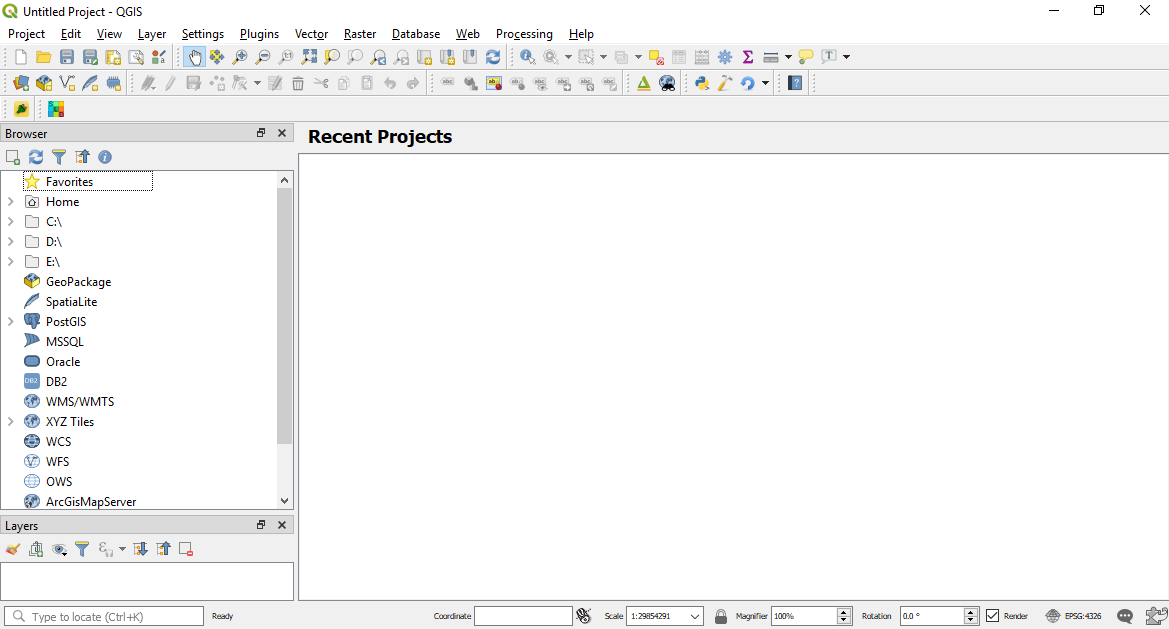Image resolution: width=1169 pixels, height=629 pixels.
Task: Click the EPSG:4326 CRS button
Action: [x=1074, y=616]
